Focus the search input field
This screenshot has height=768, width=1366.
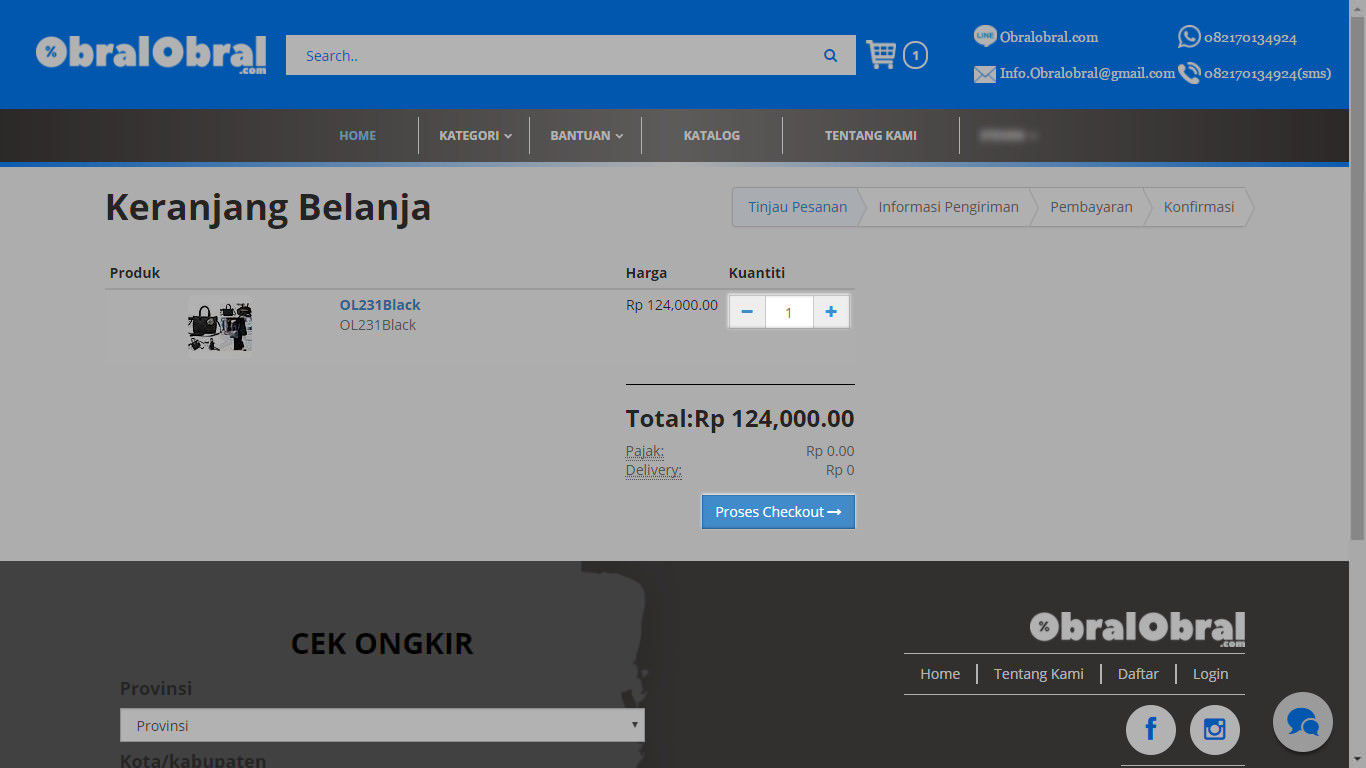(x=550, y=56)
